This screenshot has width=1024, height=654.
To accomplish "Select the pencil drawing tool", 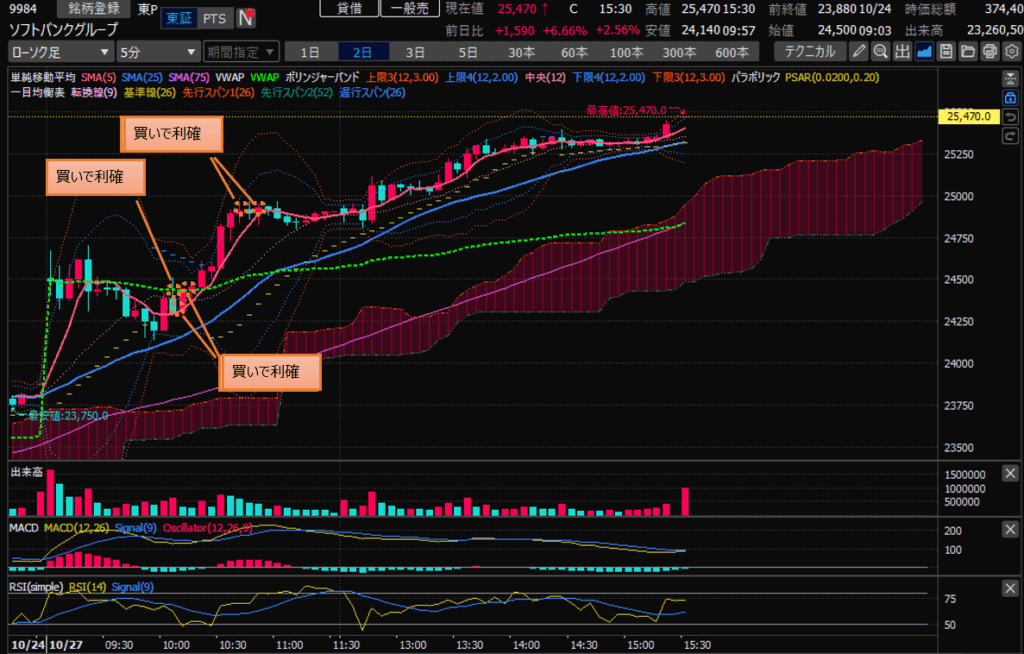I will click(x=859, y=51).
